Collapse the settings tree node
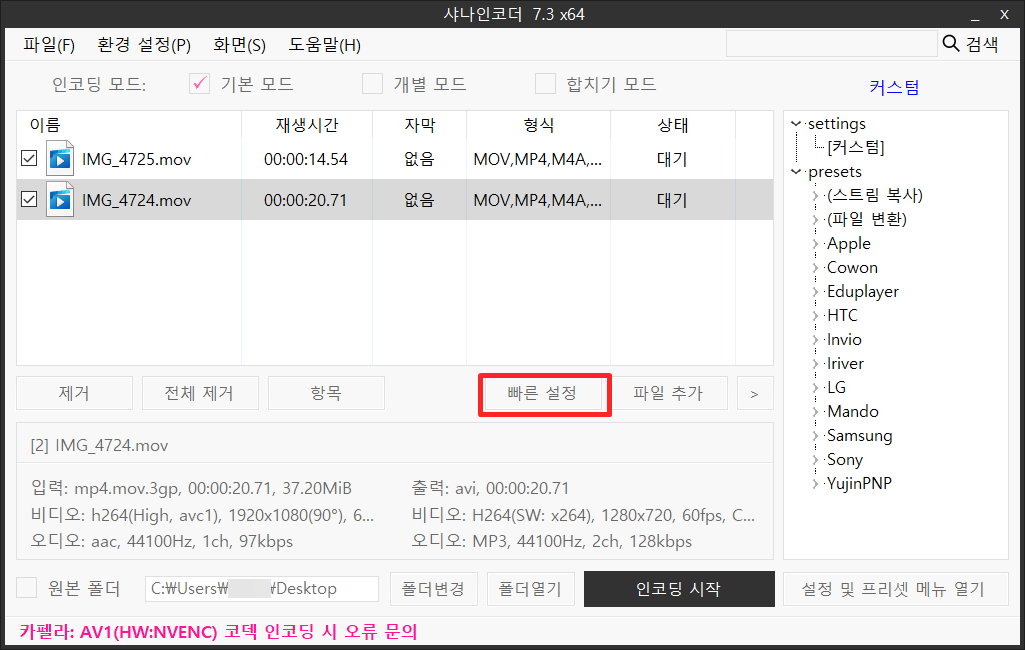This screenshot has height=650, width=1025. click(796, 124)
